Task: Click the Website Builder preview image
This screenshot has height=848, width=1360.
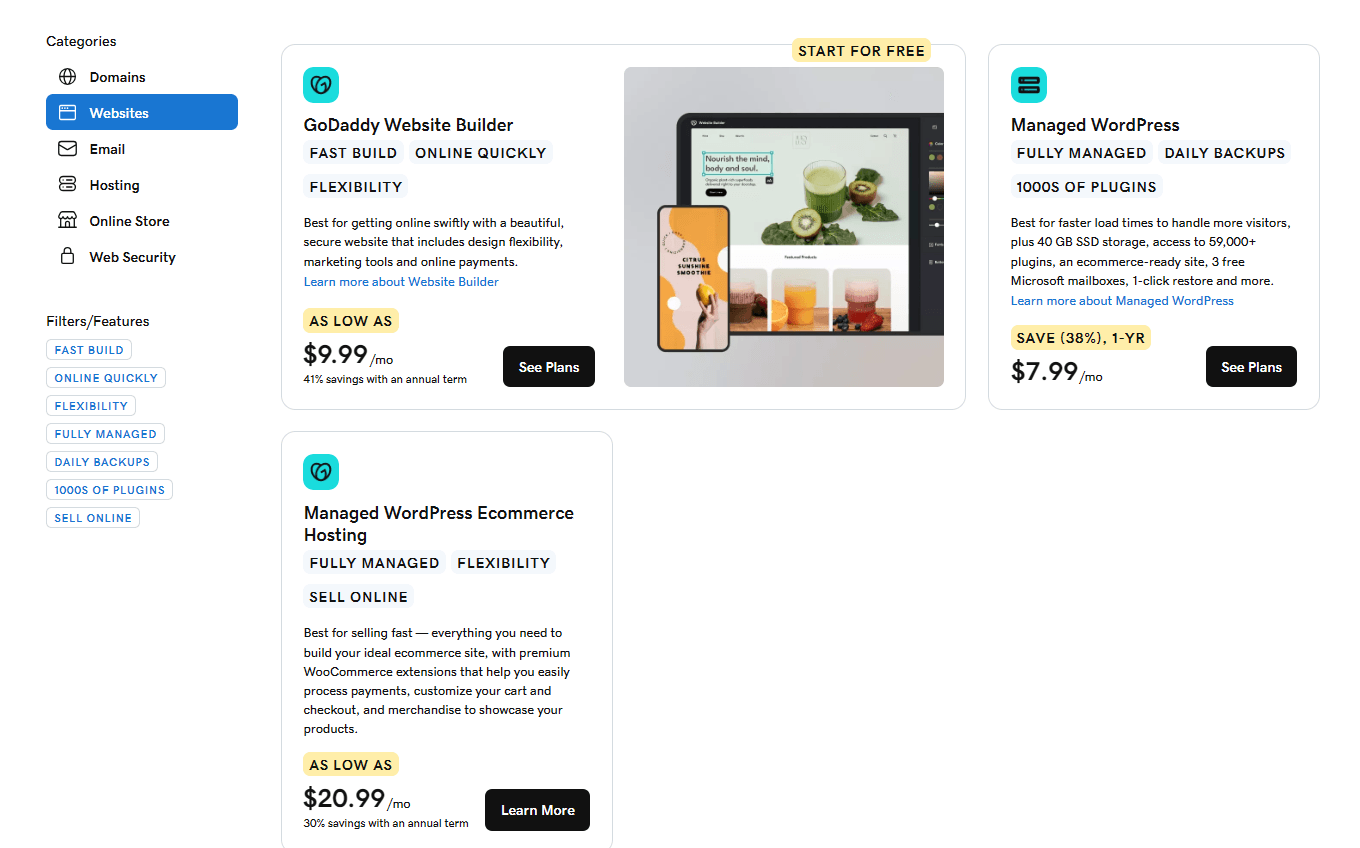Action: 784,227
